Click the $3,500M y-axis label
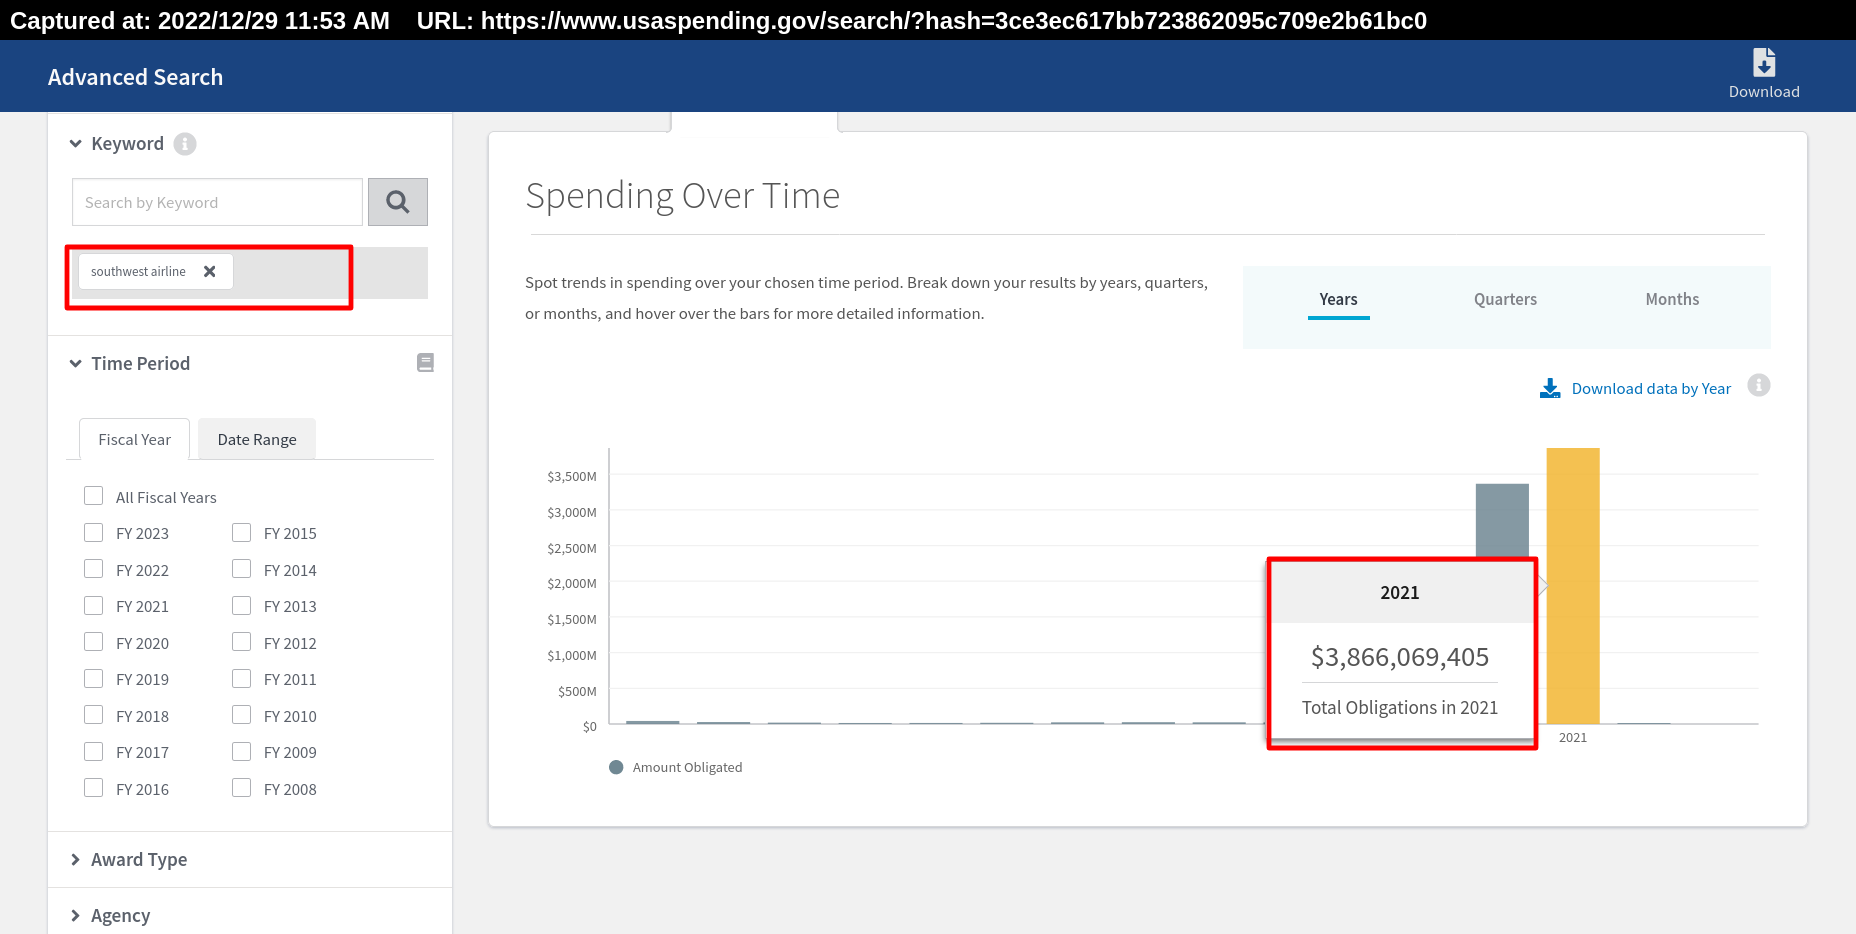 pos(572,477)
